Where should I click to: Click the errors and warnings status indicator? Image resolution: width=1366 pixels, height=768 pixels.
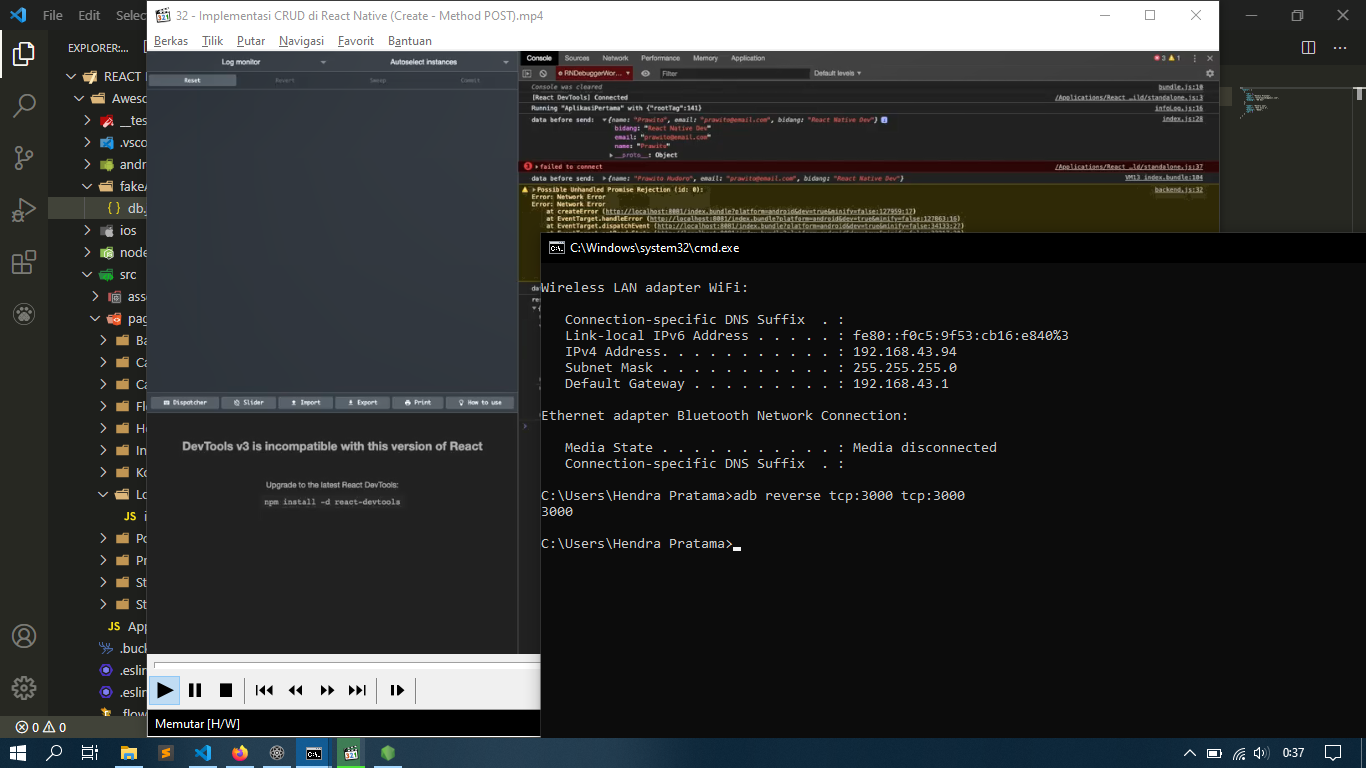40,727
